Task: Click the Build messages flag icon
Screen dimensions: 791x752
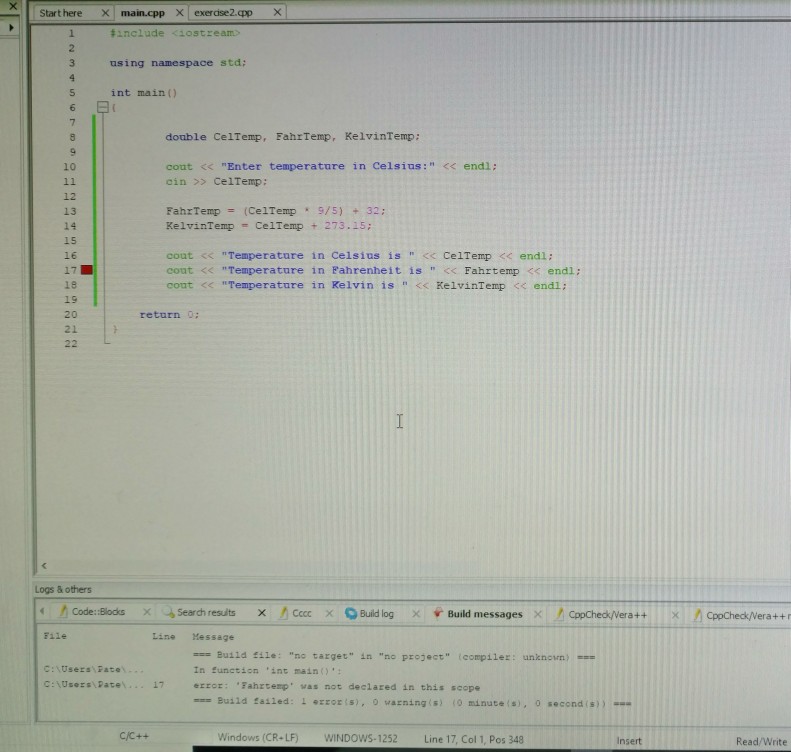Action: 438,613
